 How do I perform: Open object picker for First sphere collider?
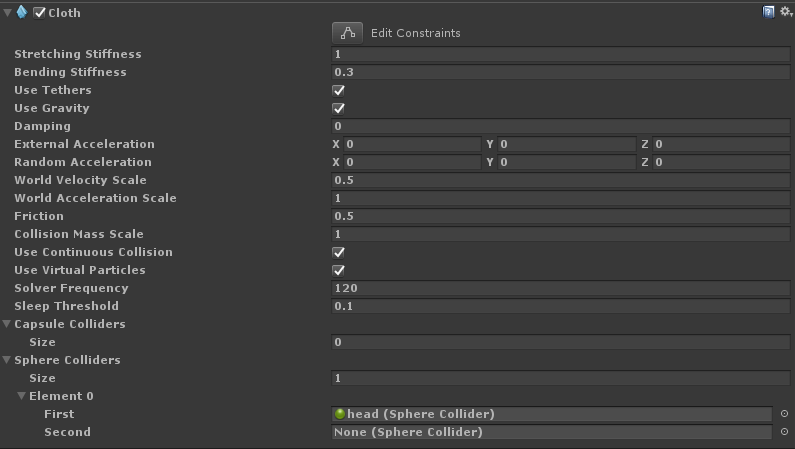pos(784,414)
